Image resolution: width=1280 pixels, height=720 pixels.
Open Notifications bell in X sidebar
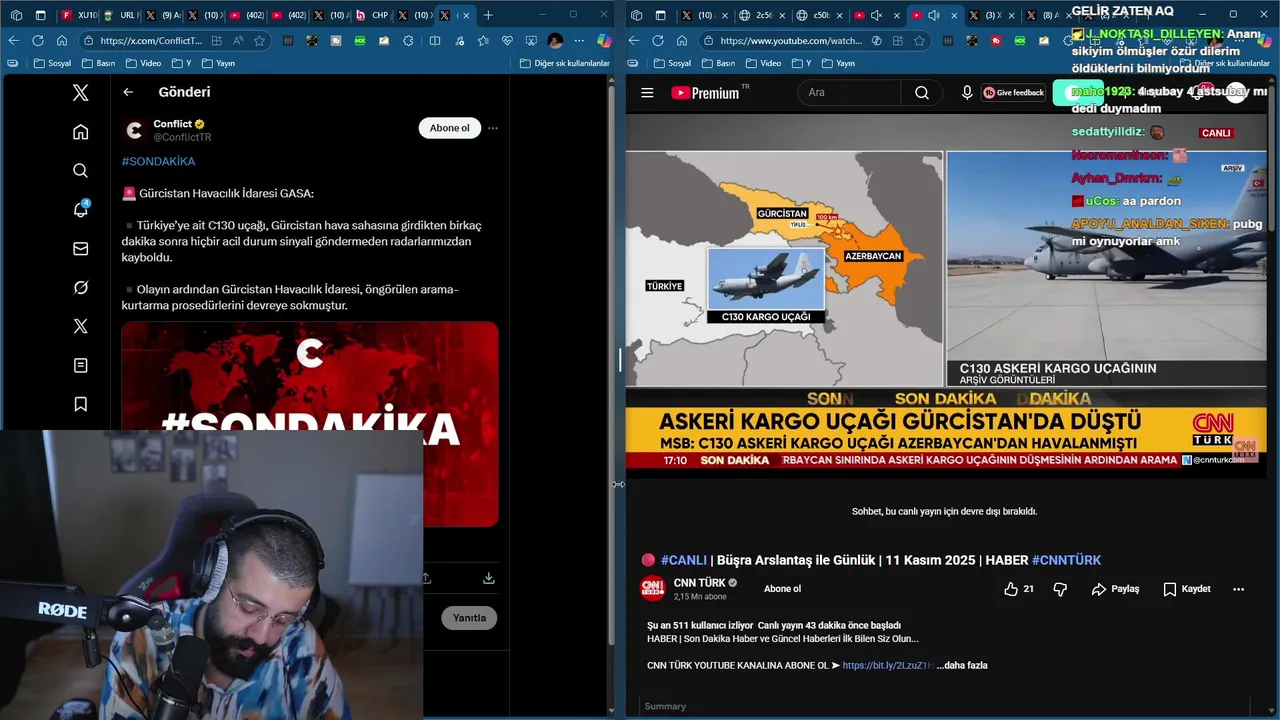(81, 209)
